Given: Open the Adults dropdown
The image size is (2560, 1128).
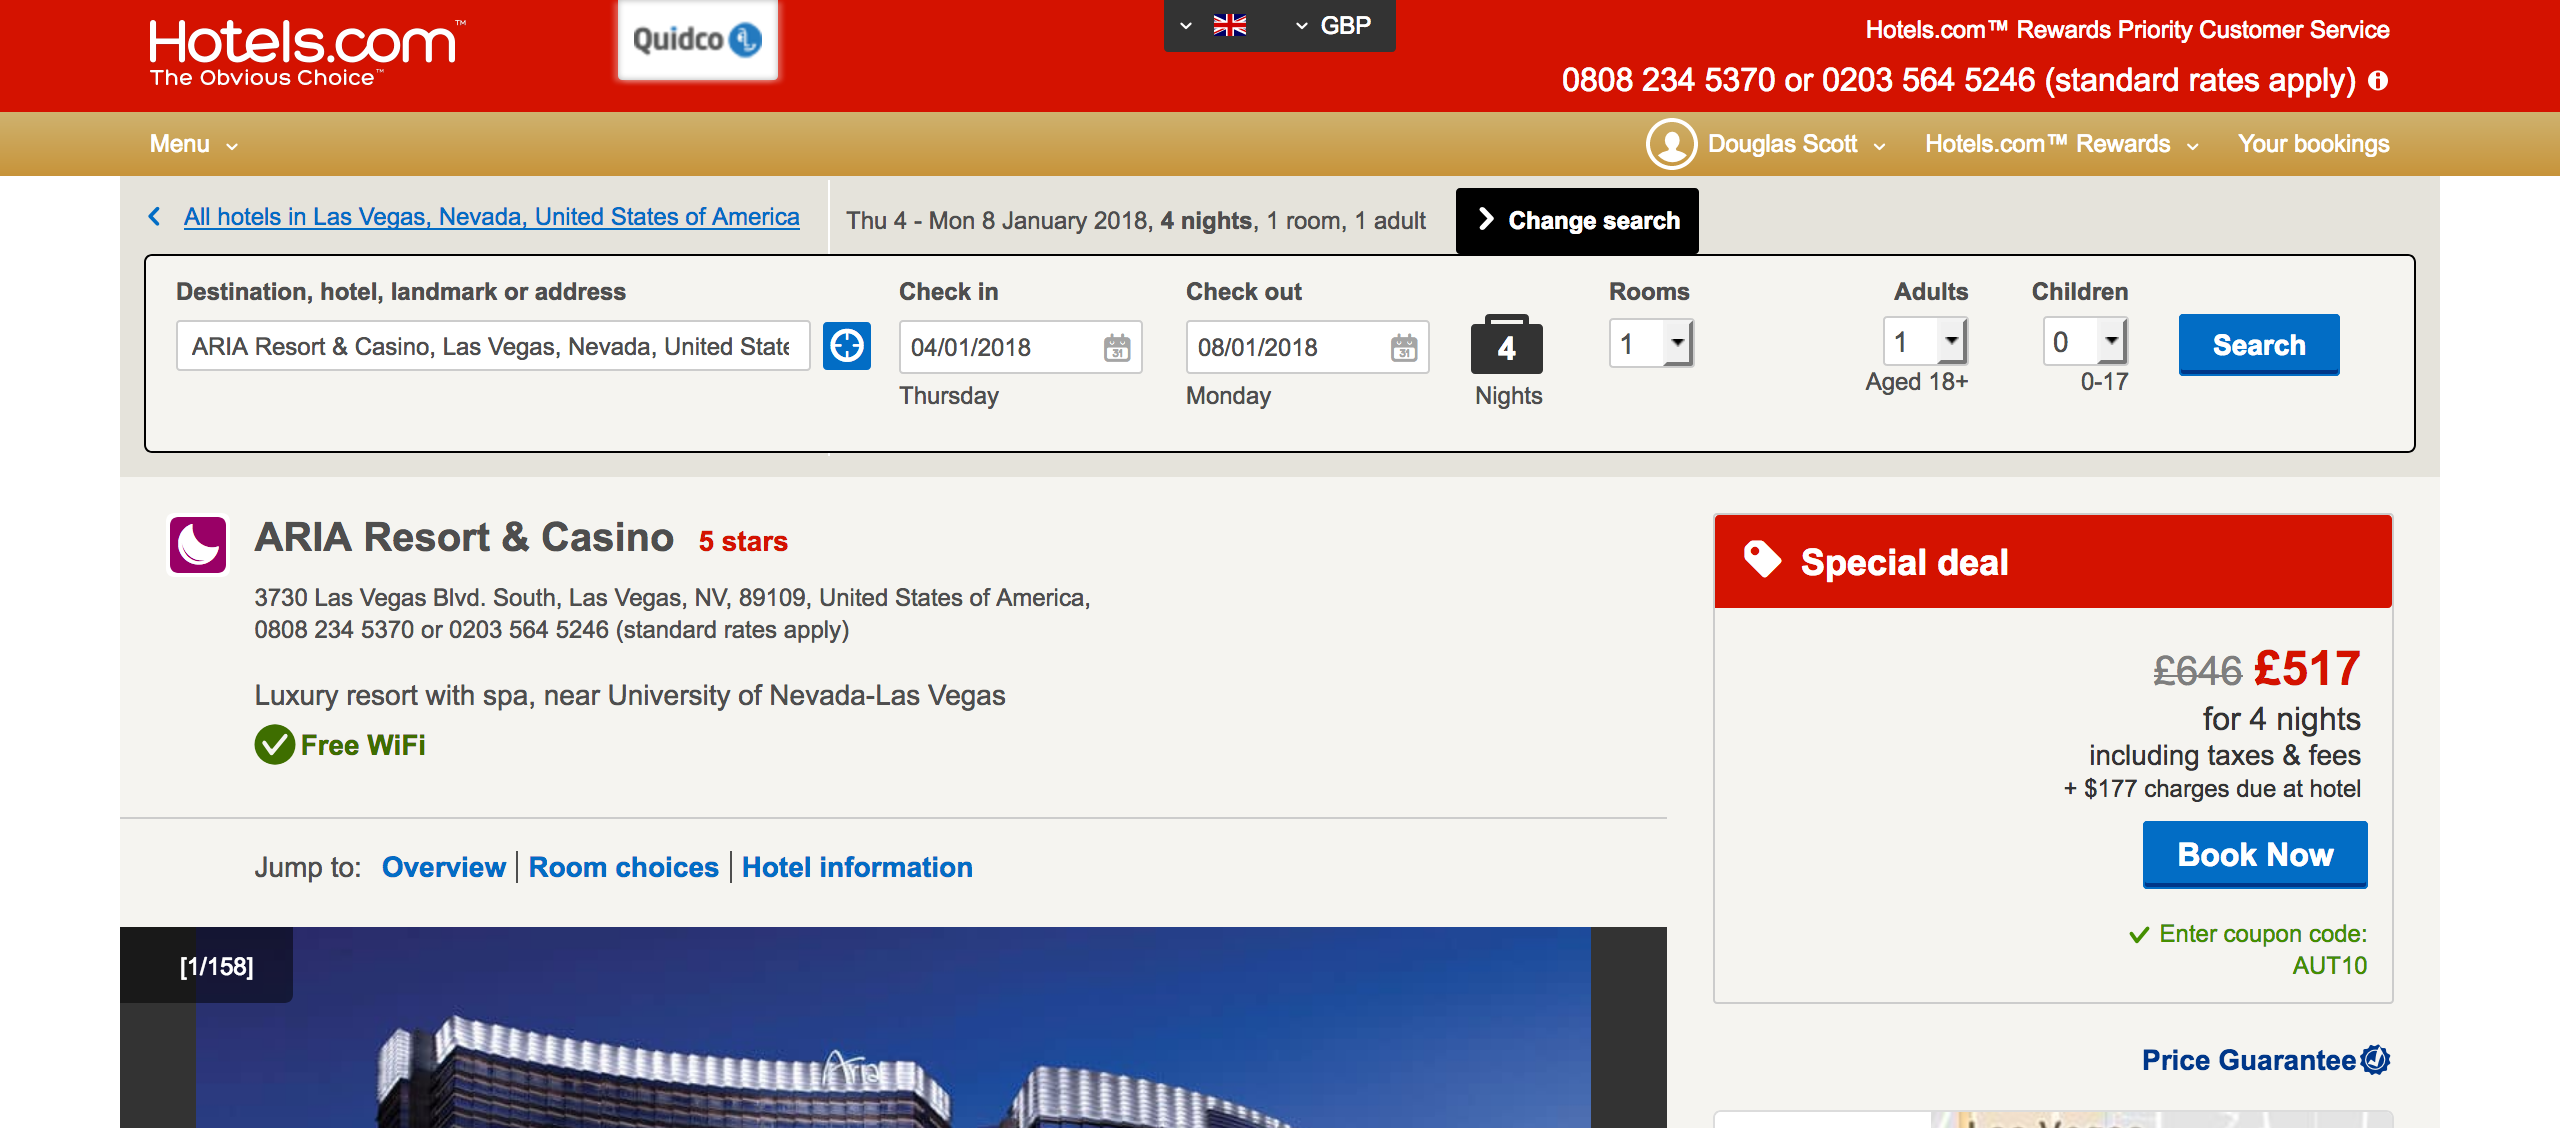Looking at the screenshot, I should point(1925,342).
